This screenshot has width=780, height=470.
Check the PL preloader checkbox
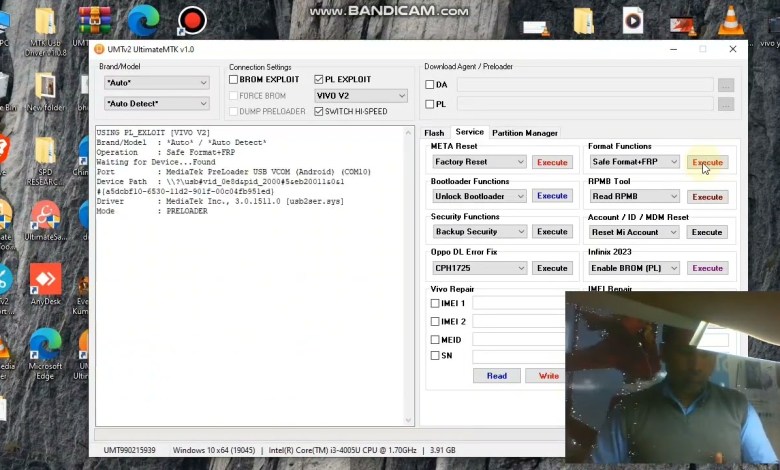click(430, 104)
